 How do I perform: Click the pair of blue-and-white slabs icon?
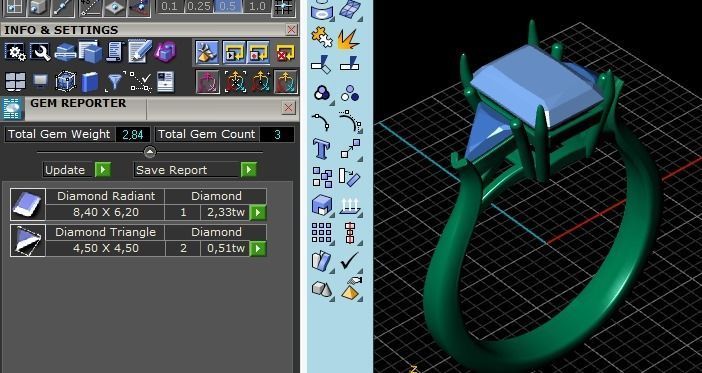(x=321, y=261)
